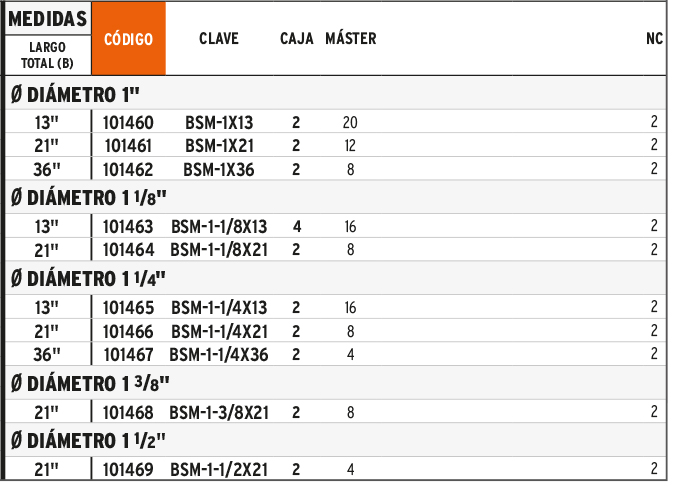Click the orange CÓDIGO column header
This screenshot has width=674, height=490.
129,39
